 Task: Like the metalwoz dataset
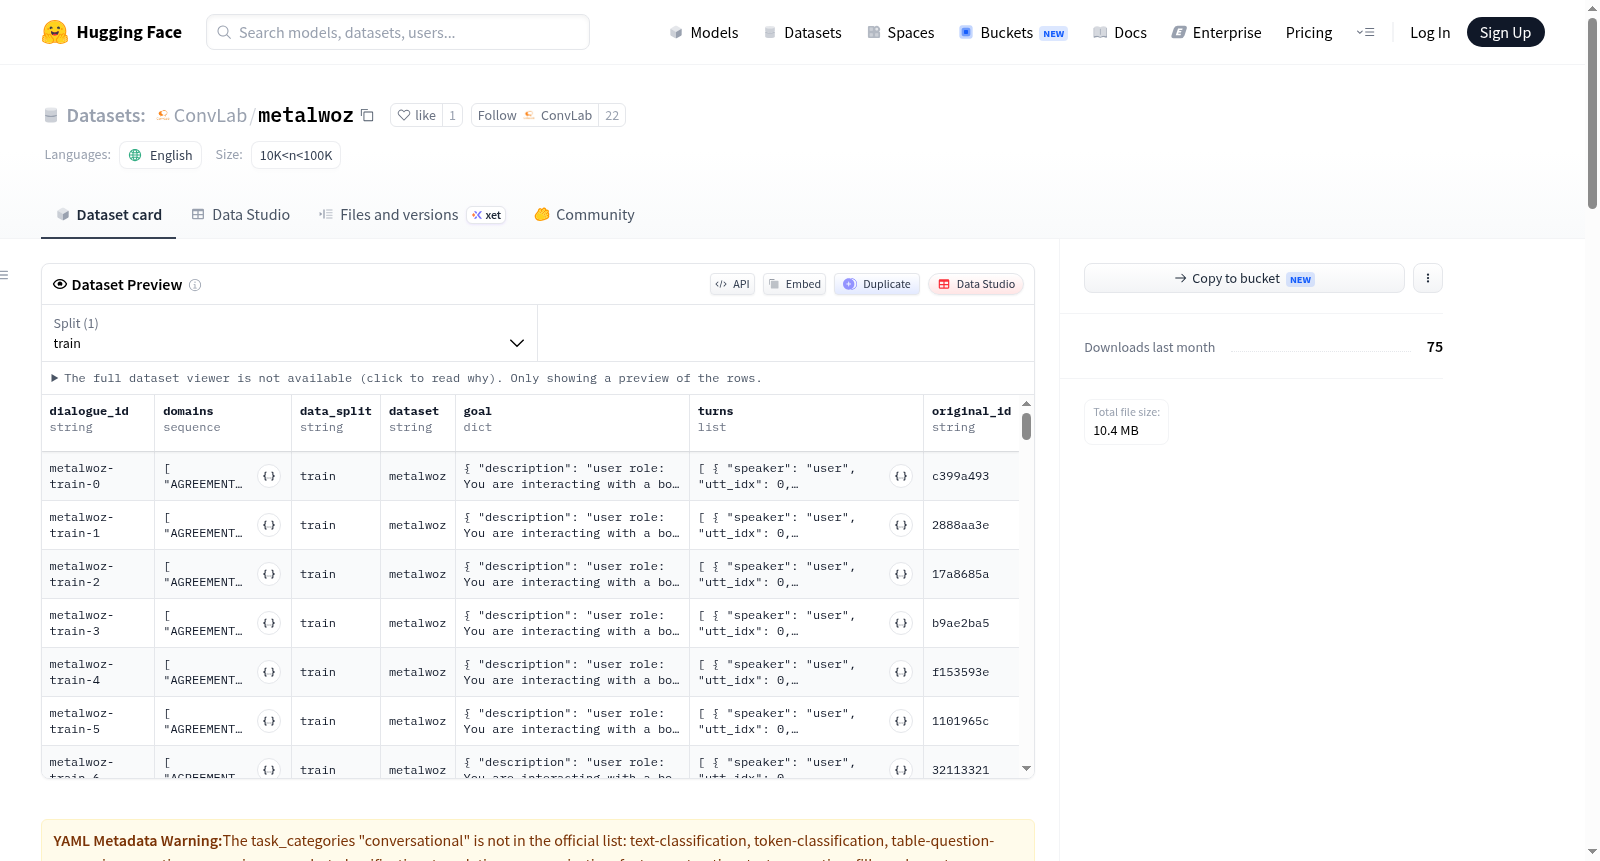click(x=416, y=115)
